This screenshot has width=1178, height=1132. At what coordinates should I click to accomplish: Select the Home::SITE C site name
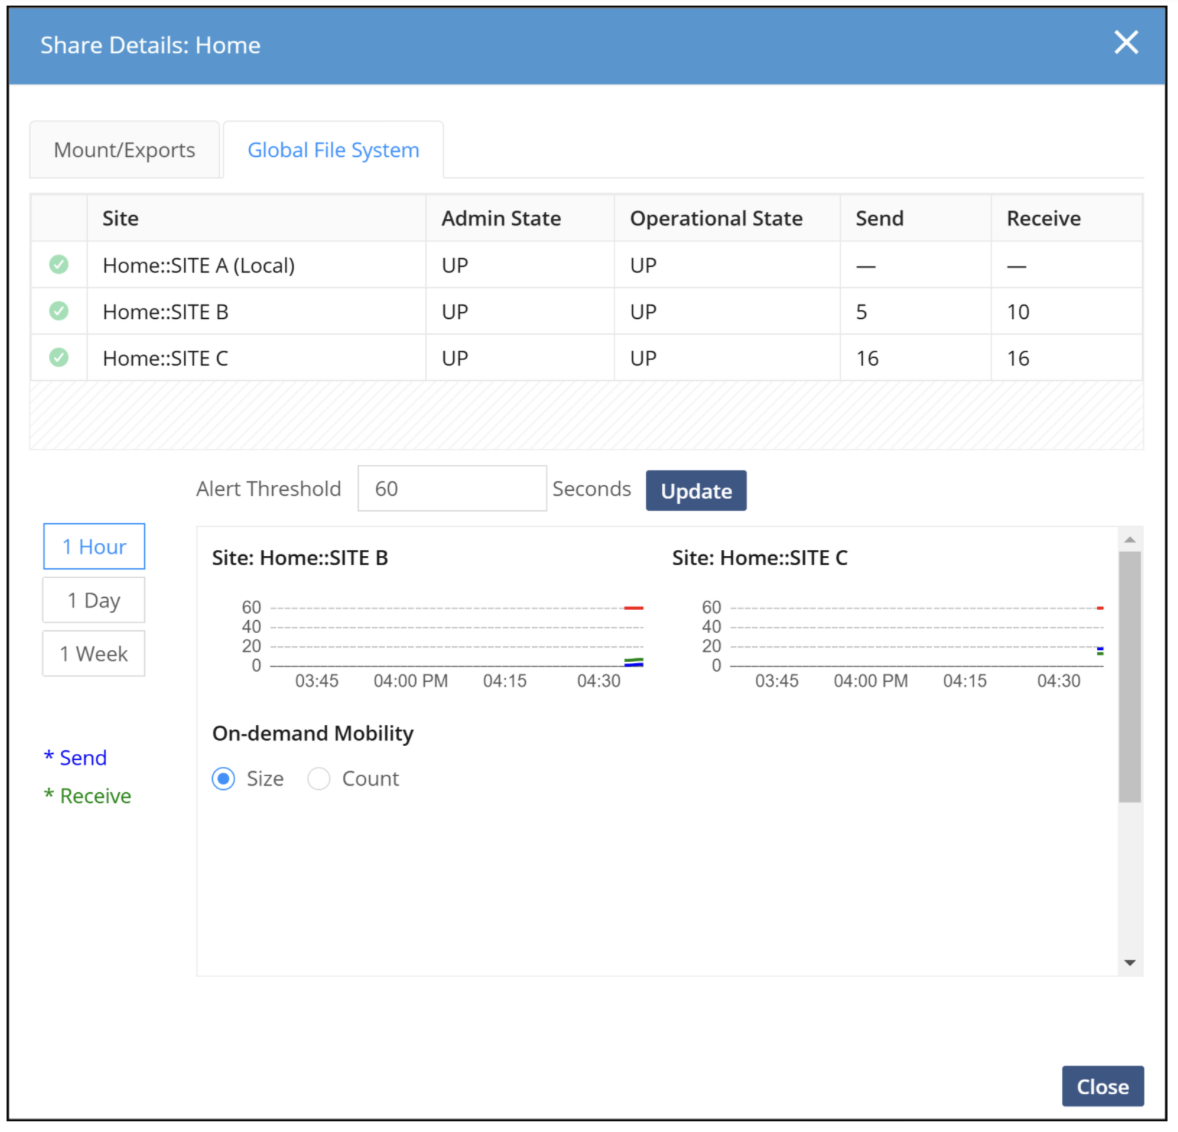click(x=165, y=358)
